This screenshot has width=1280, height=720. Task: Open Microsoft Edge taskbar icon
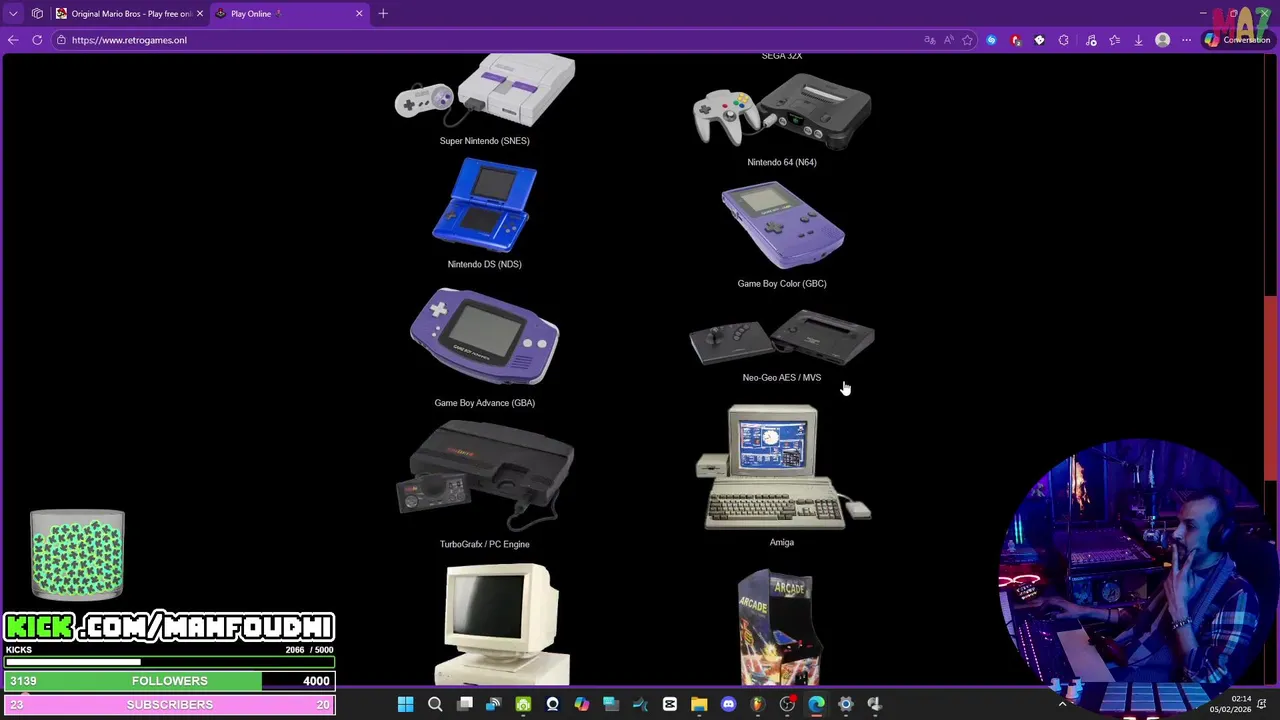coord(816,705)
